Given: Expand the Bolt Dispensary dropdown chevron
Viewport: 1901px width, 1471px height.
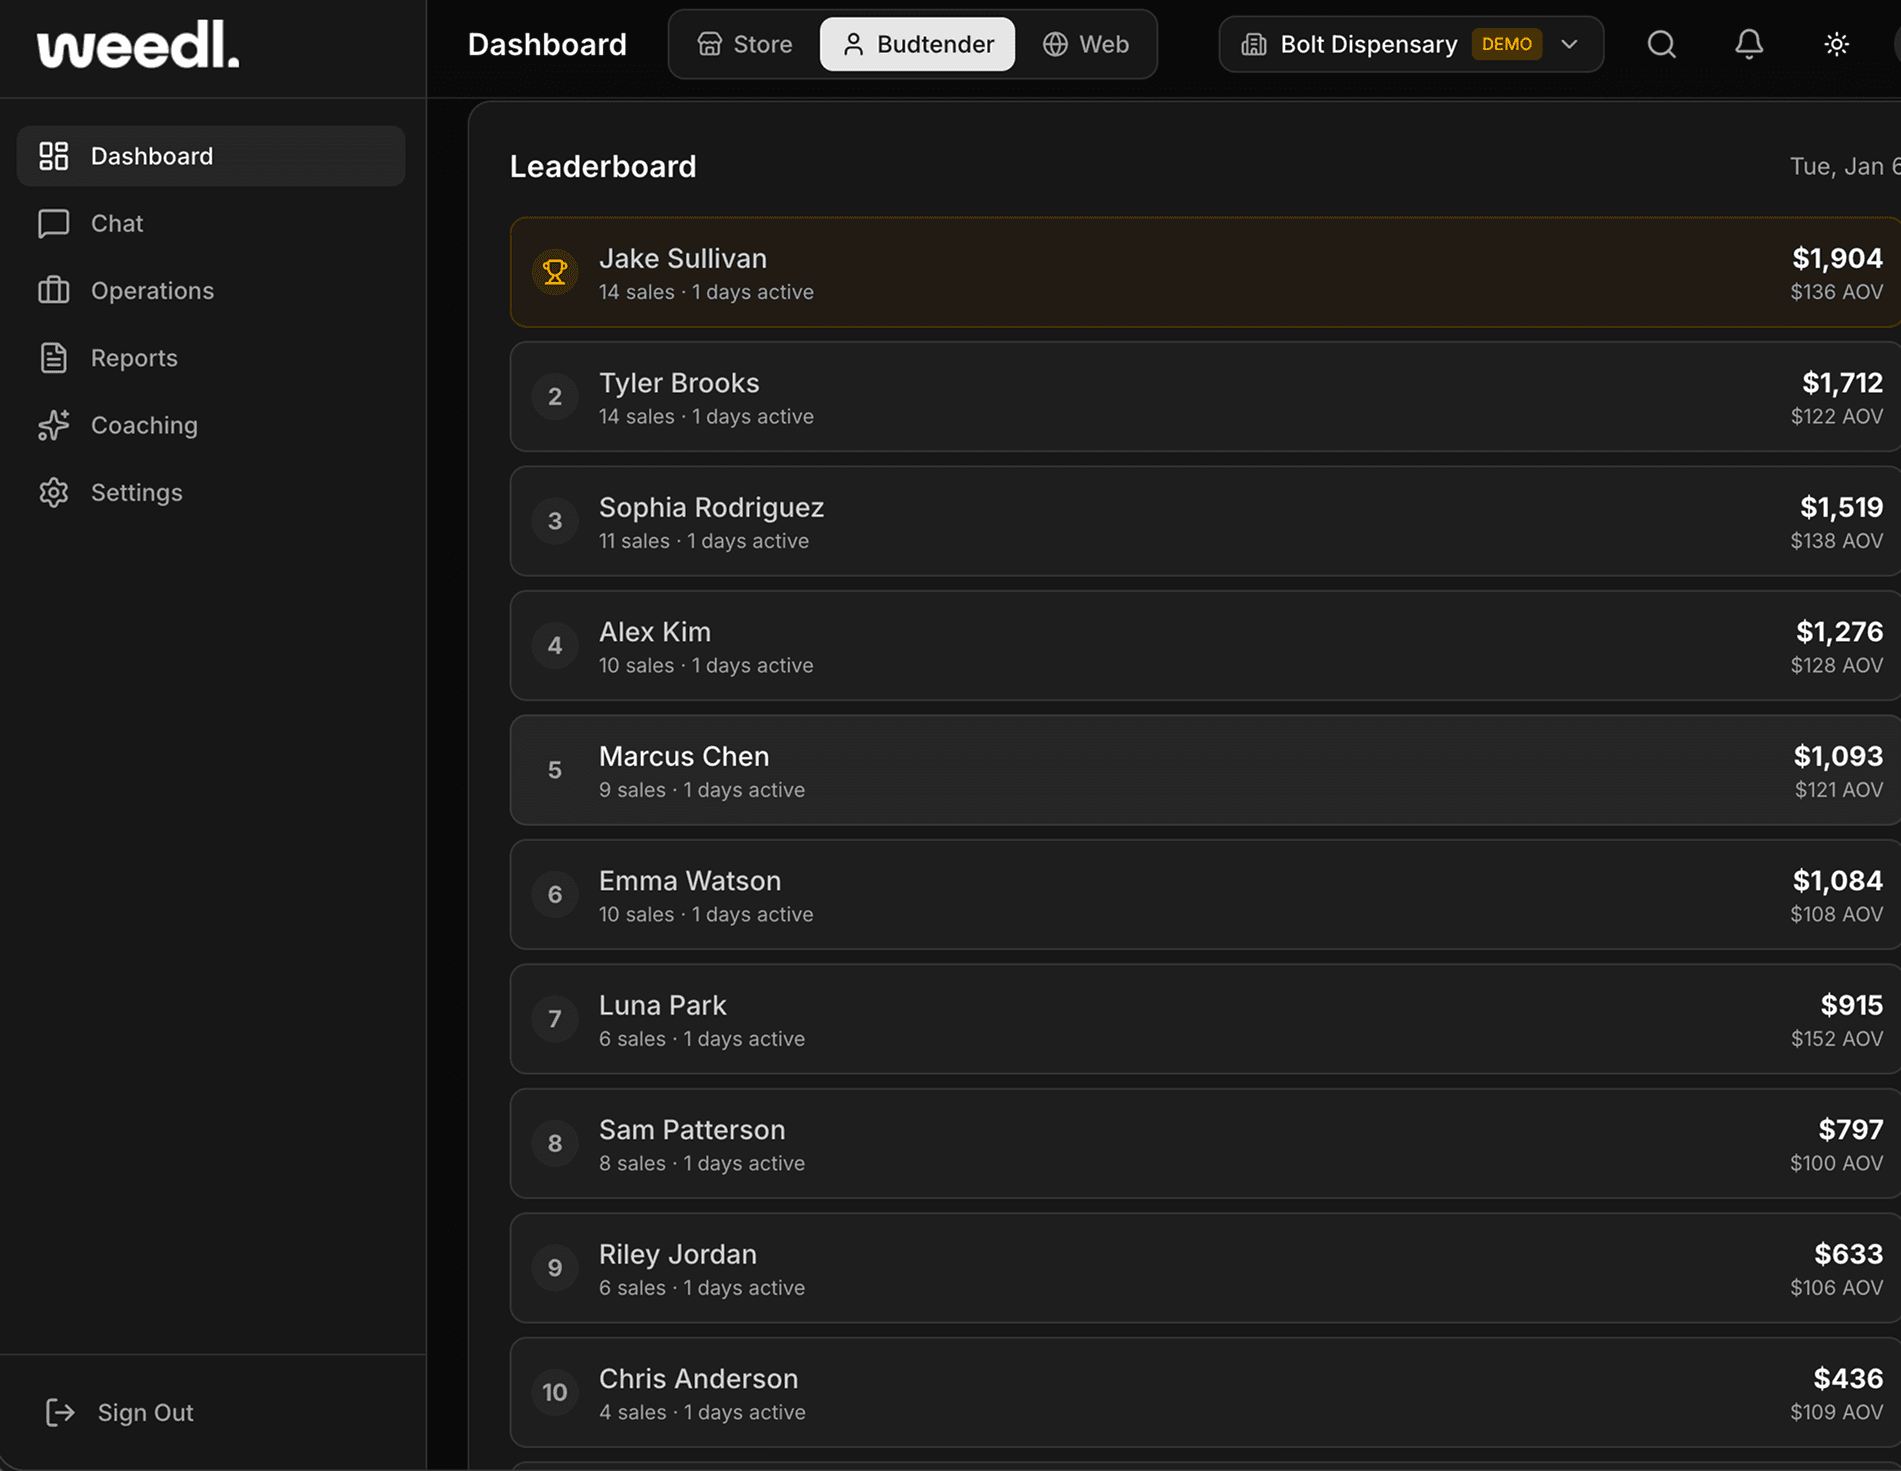Looking at the screenshot, I should tap(1569, 44).
